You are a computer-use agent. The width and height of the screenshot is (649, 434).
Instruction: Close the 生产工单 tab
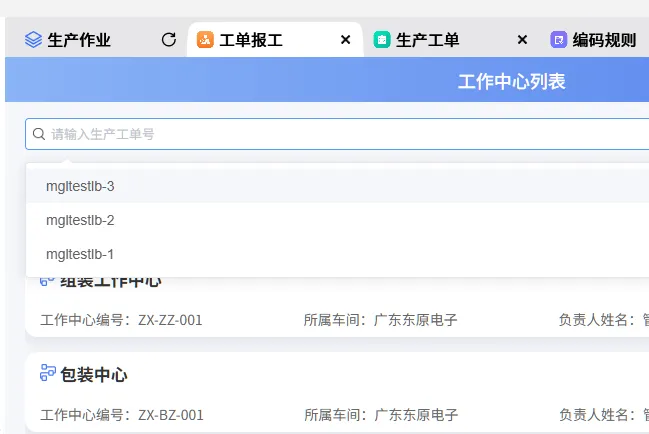click(521, 40)
